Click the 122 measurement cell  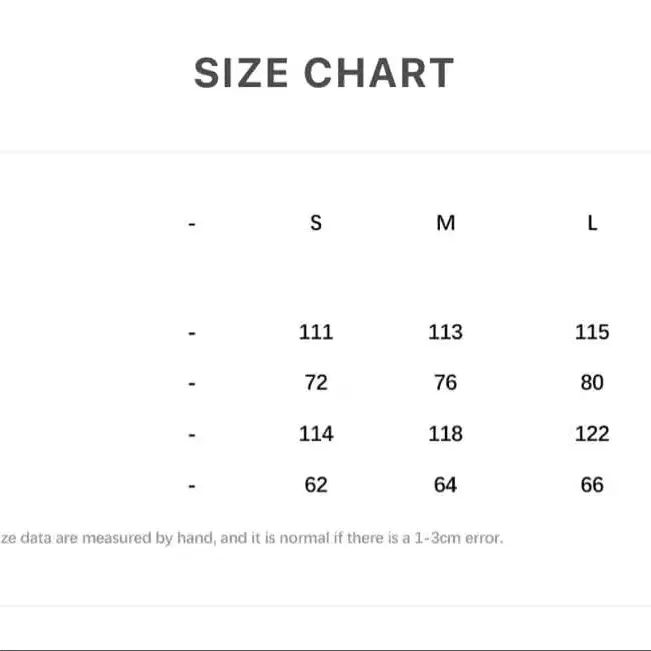[x=592, y=434]
